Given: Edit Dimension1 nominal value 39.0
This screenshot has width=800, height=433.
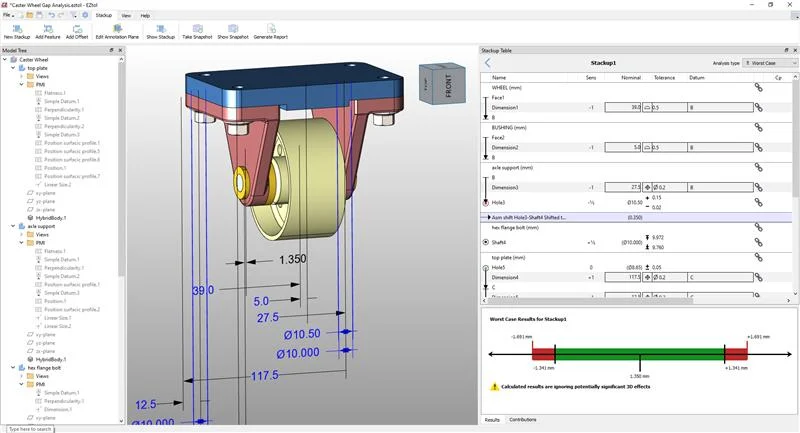Looking at the screenshot, I should [x=623, y=108].
